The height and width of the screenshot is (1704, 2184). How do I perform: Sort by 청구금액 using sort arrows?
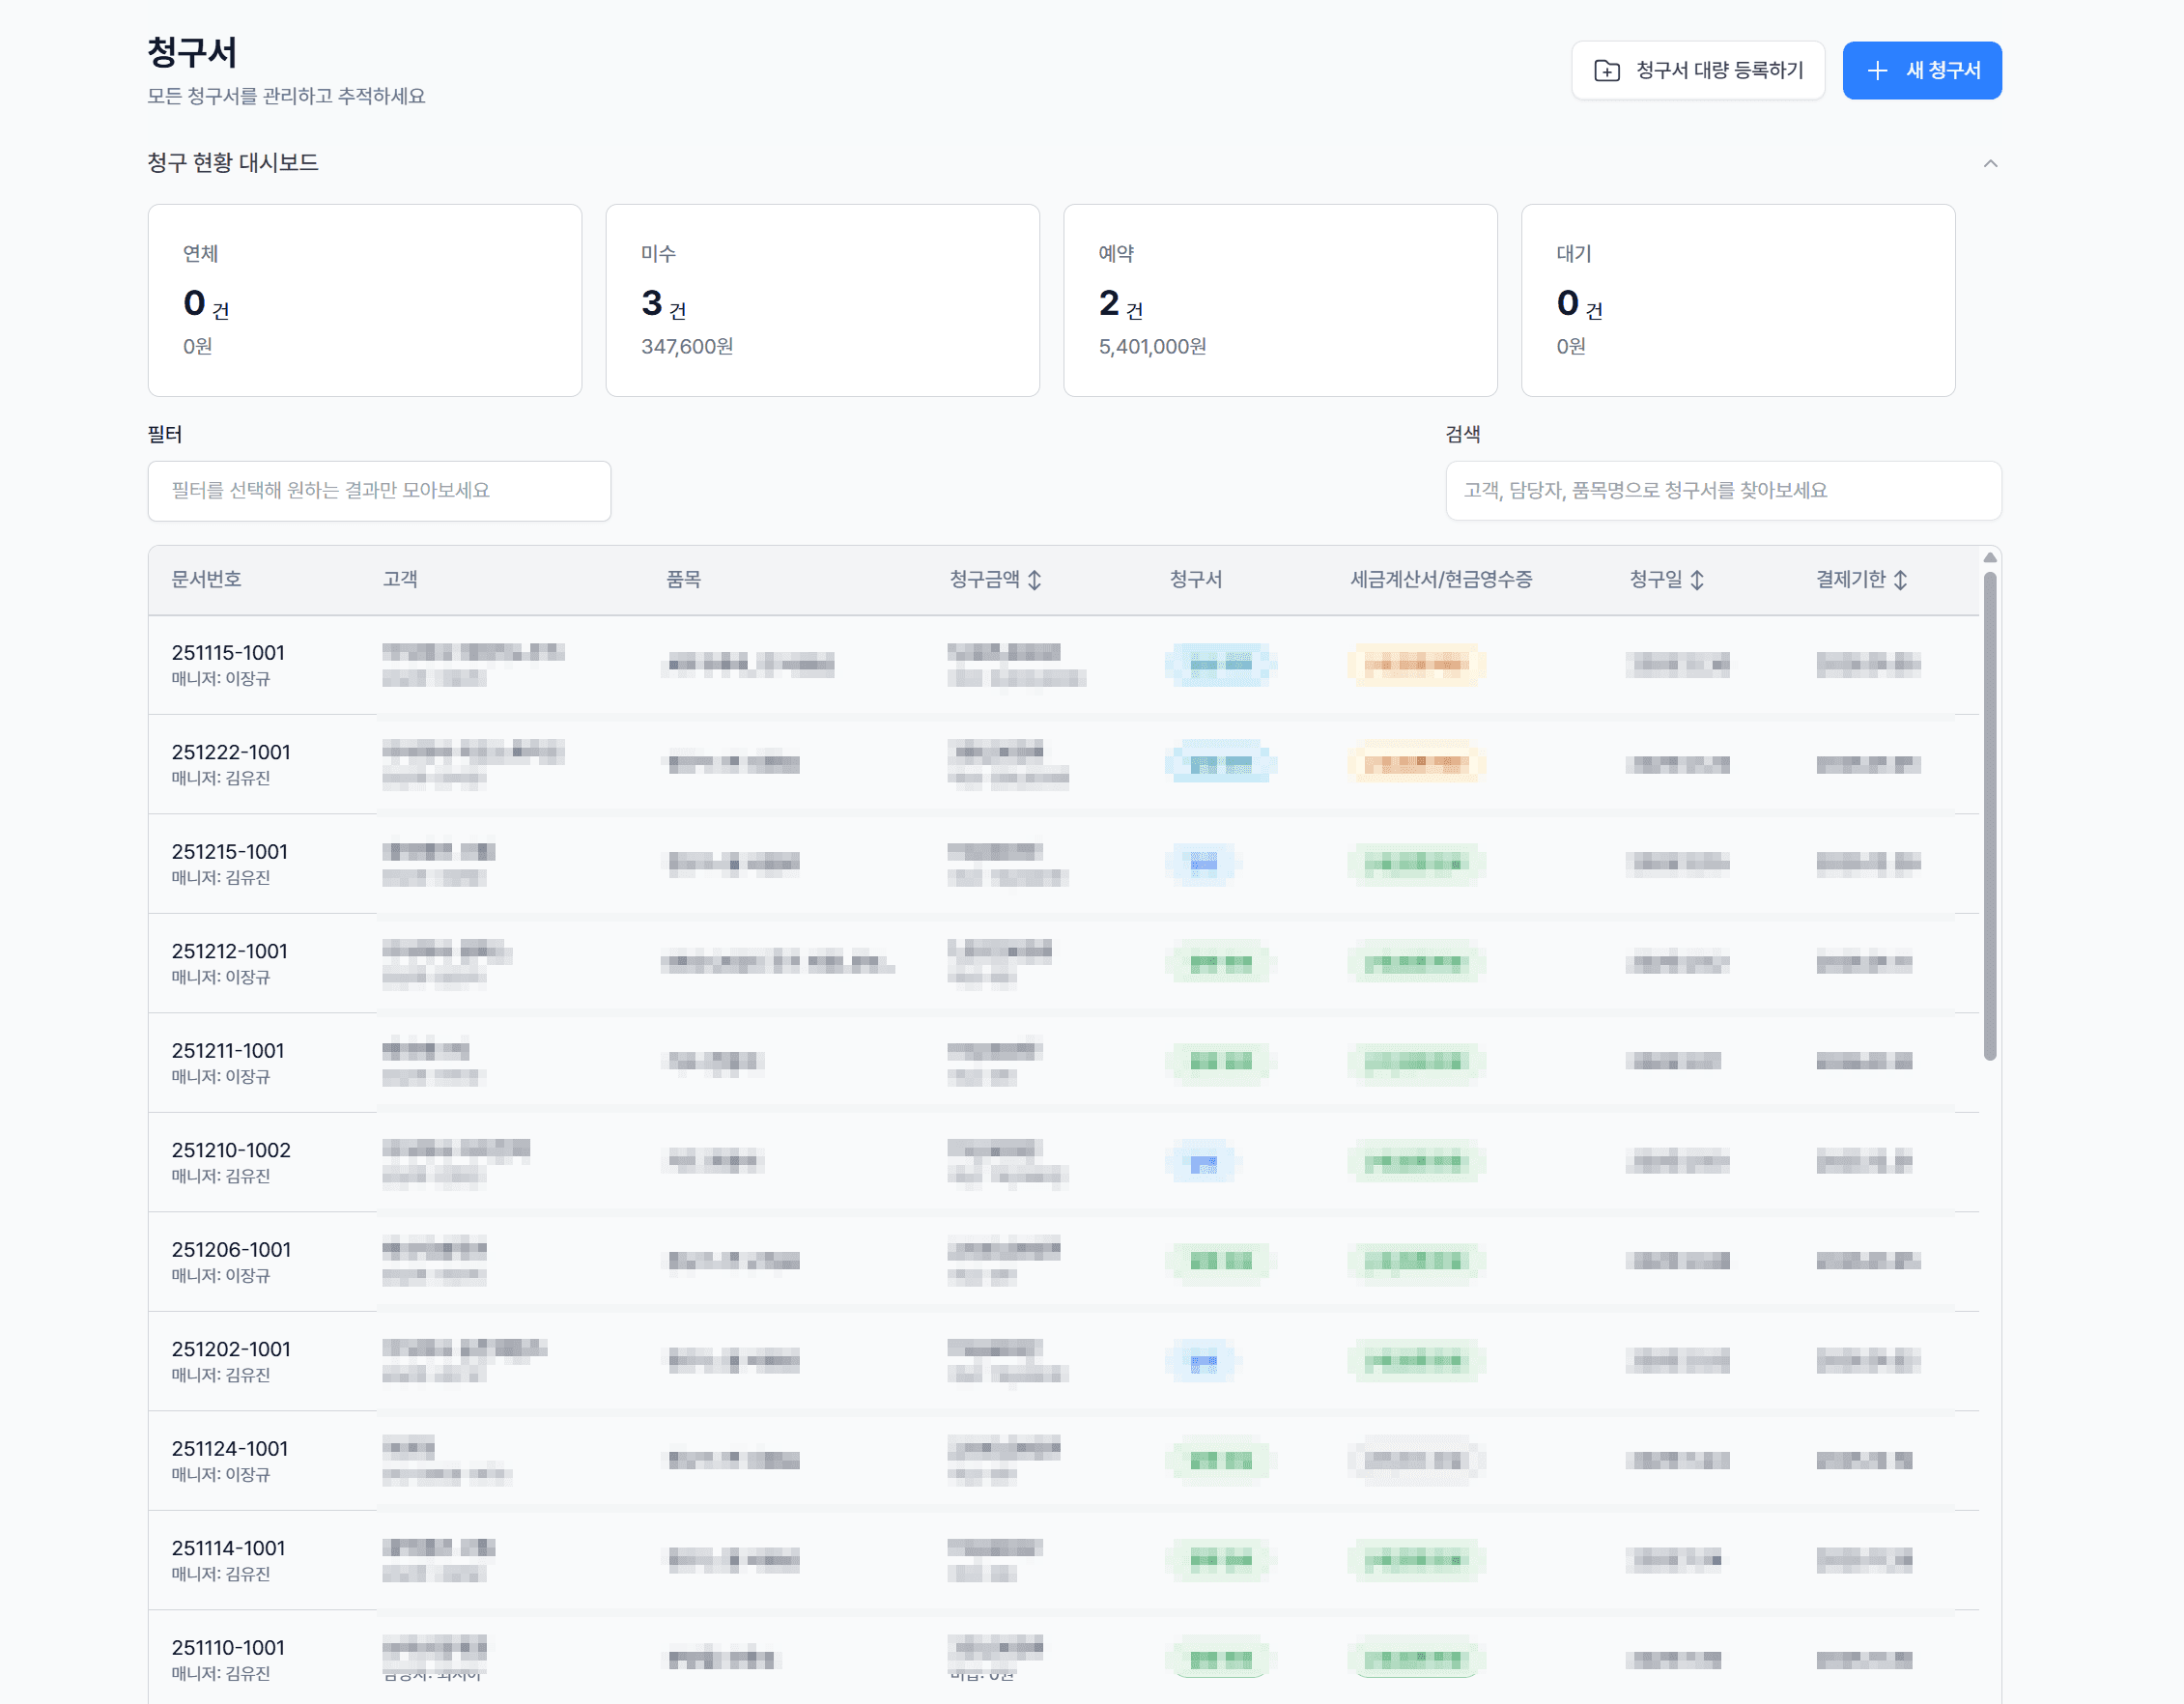click(1035, 579)
